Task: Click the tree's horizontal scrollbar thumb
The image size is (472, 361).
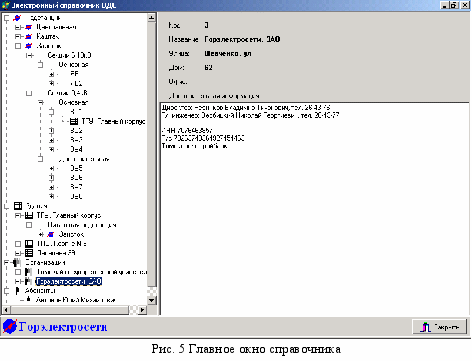Action: (69, 310)
